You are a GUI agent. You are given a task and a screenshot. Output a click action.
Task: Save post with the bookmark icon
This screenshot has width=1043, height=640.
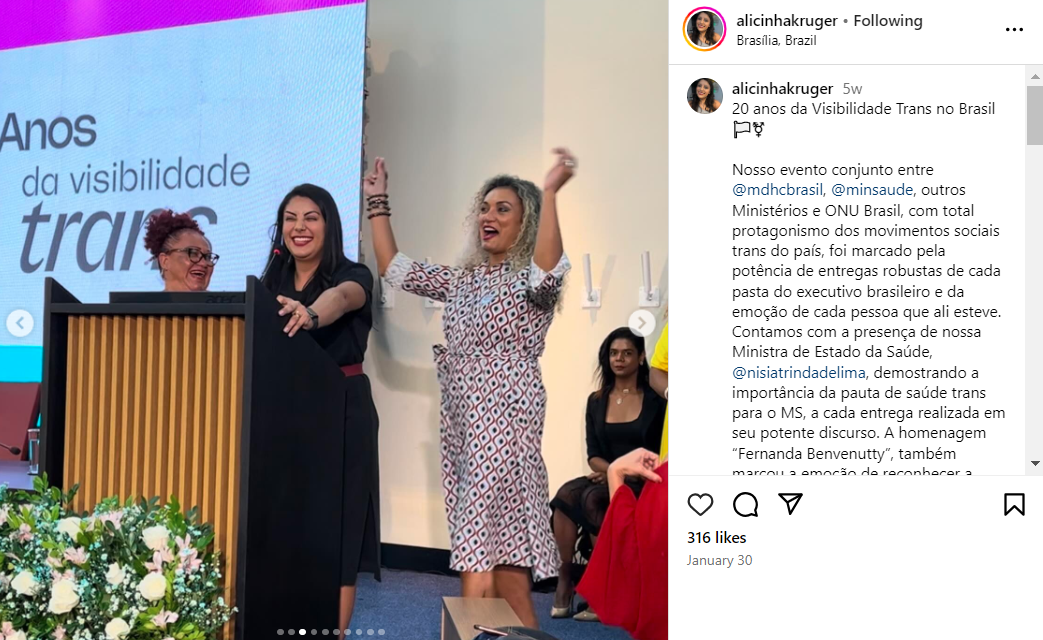point(1014,504)
